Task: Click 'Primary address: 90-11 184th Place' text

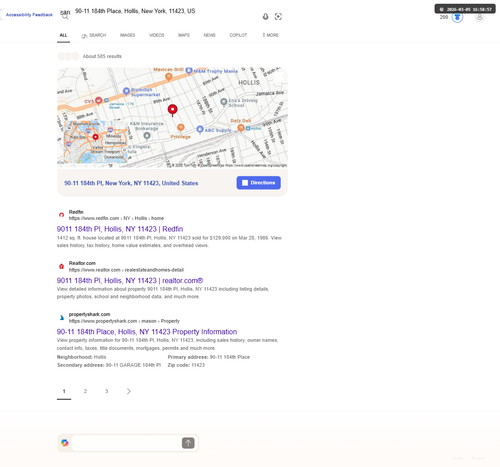Action: click(209, 357)
